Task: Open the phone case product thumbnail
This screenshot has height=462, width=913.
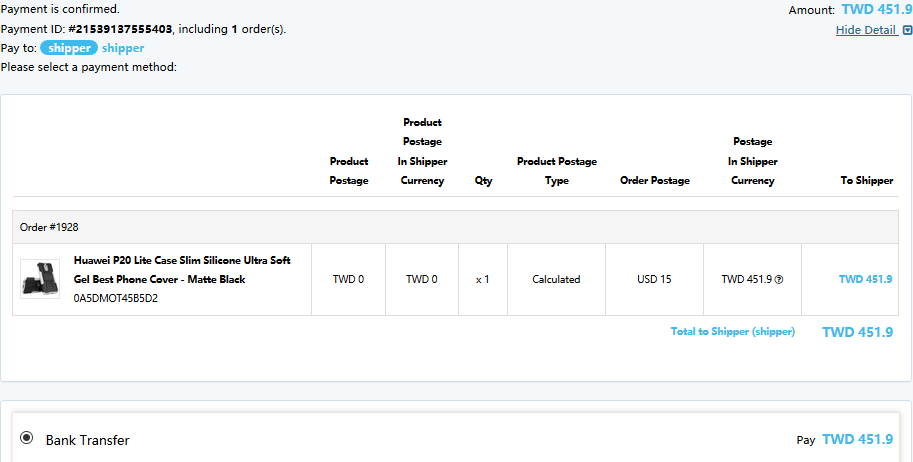Action: [40, 279]
